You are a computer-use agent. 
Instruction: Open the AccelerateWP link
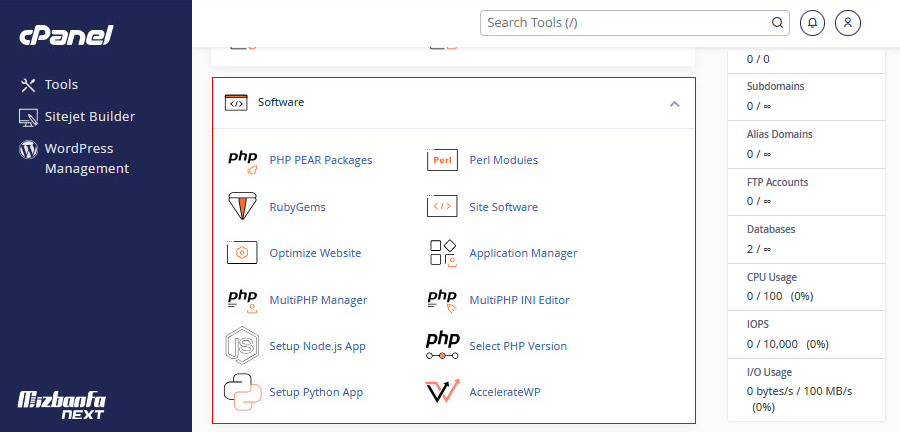pyautogui.click(x=505, y=392)
